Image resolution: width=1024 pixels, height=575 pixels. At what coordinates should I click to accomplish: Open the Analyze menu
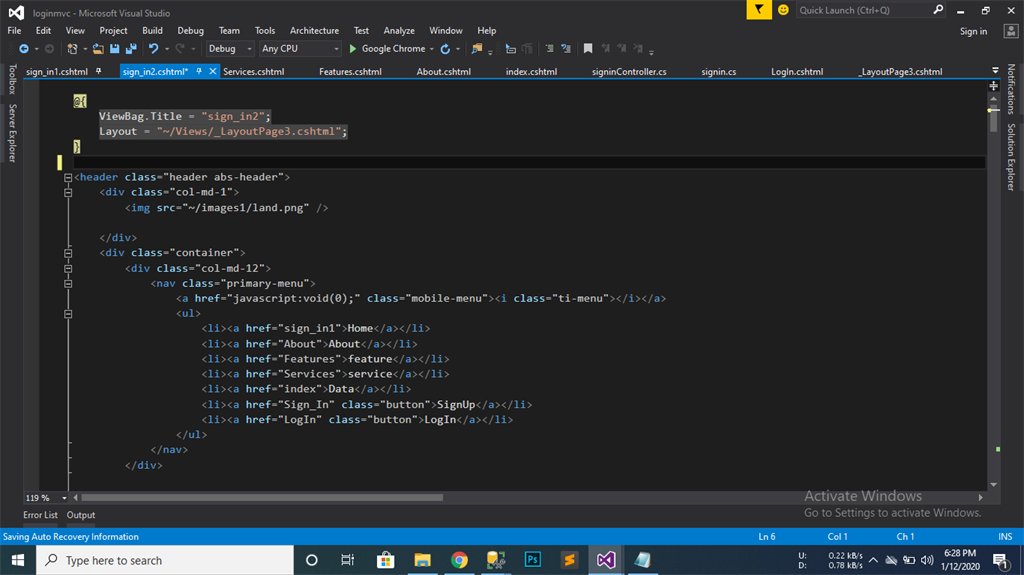tap(399, 31)
